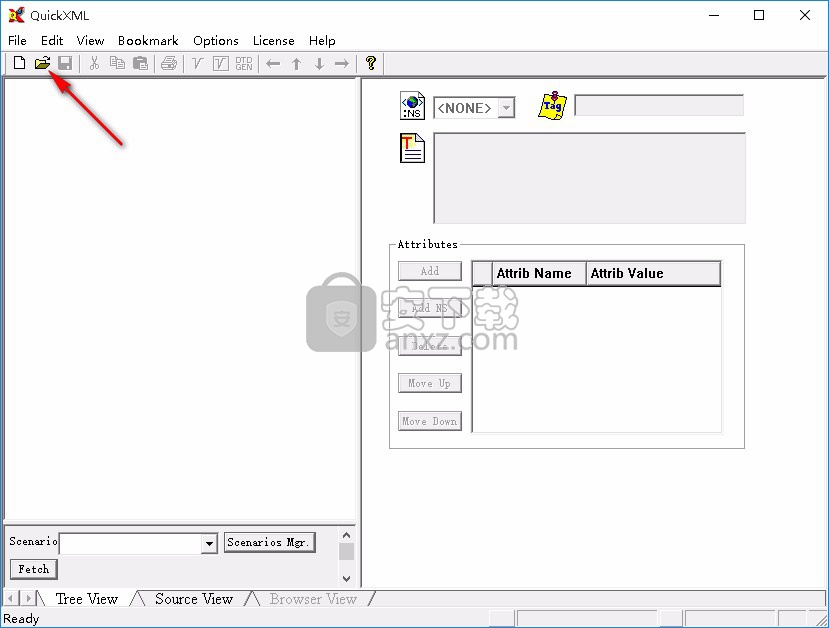Open the Options menu
Viewport: 829px width, 628px height.
point(216,41)
